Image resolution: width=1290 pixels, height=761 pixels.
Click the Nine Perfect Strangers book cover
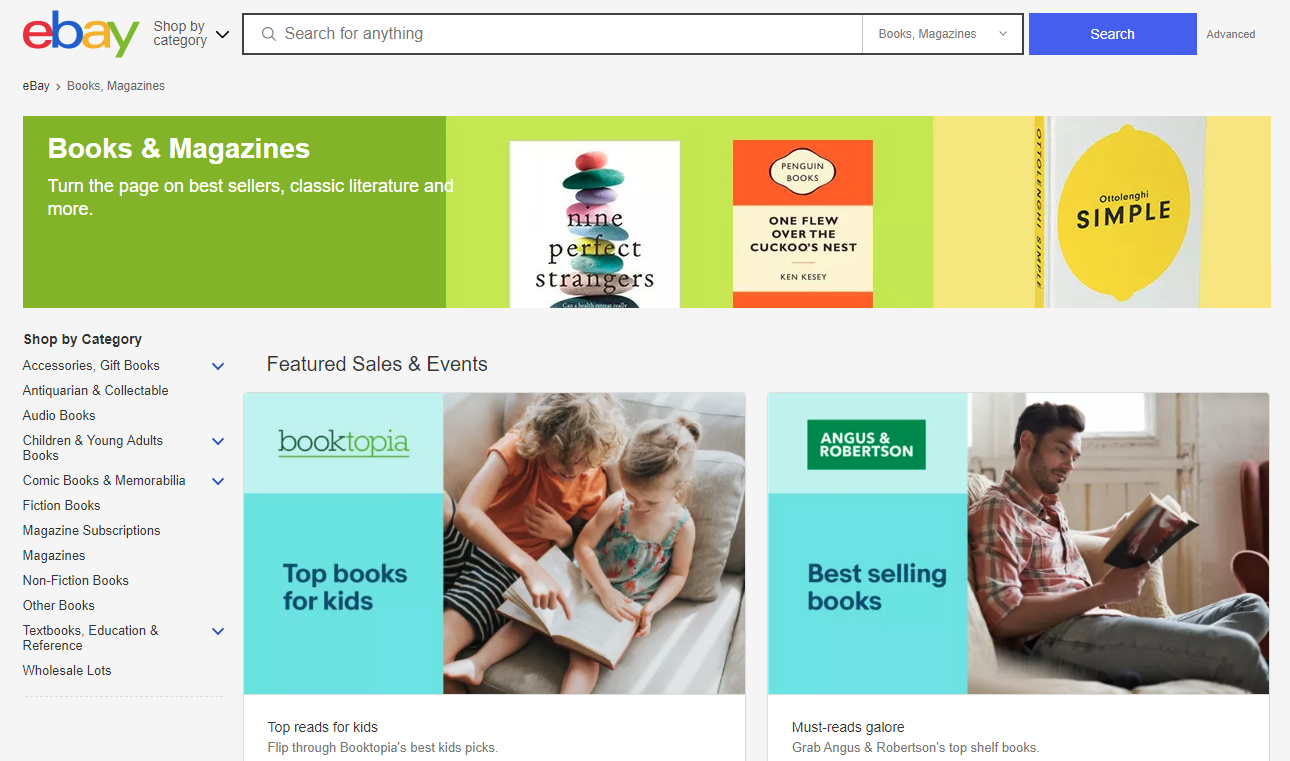tap(594, 224)
